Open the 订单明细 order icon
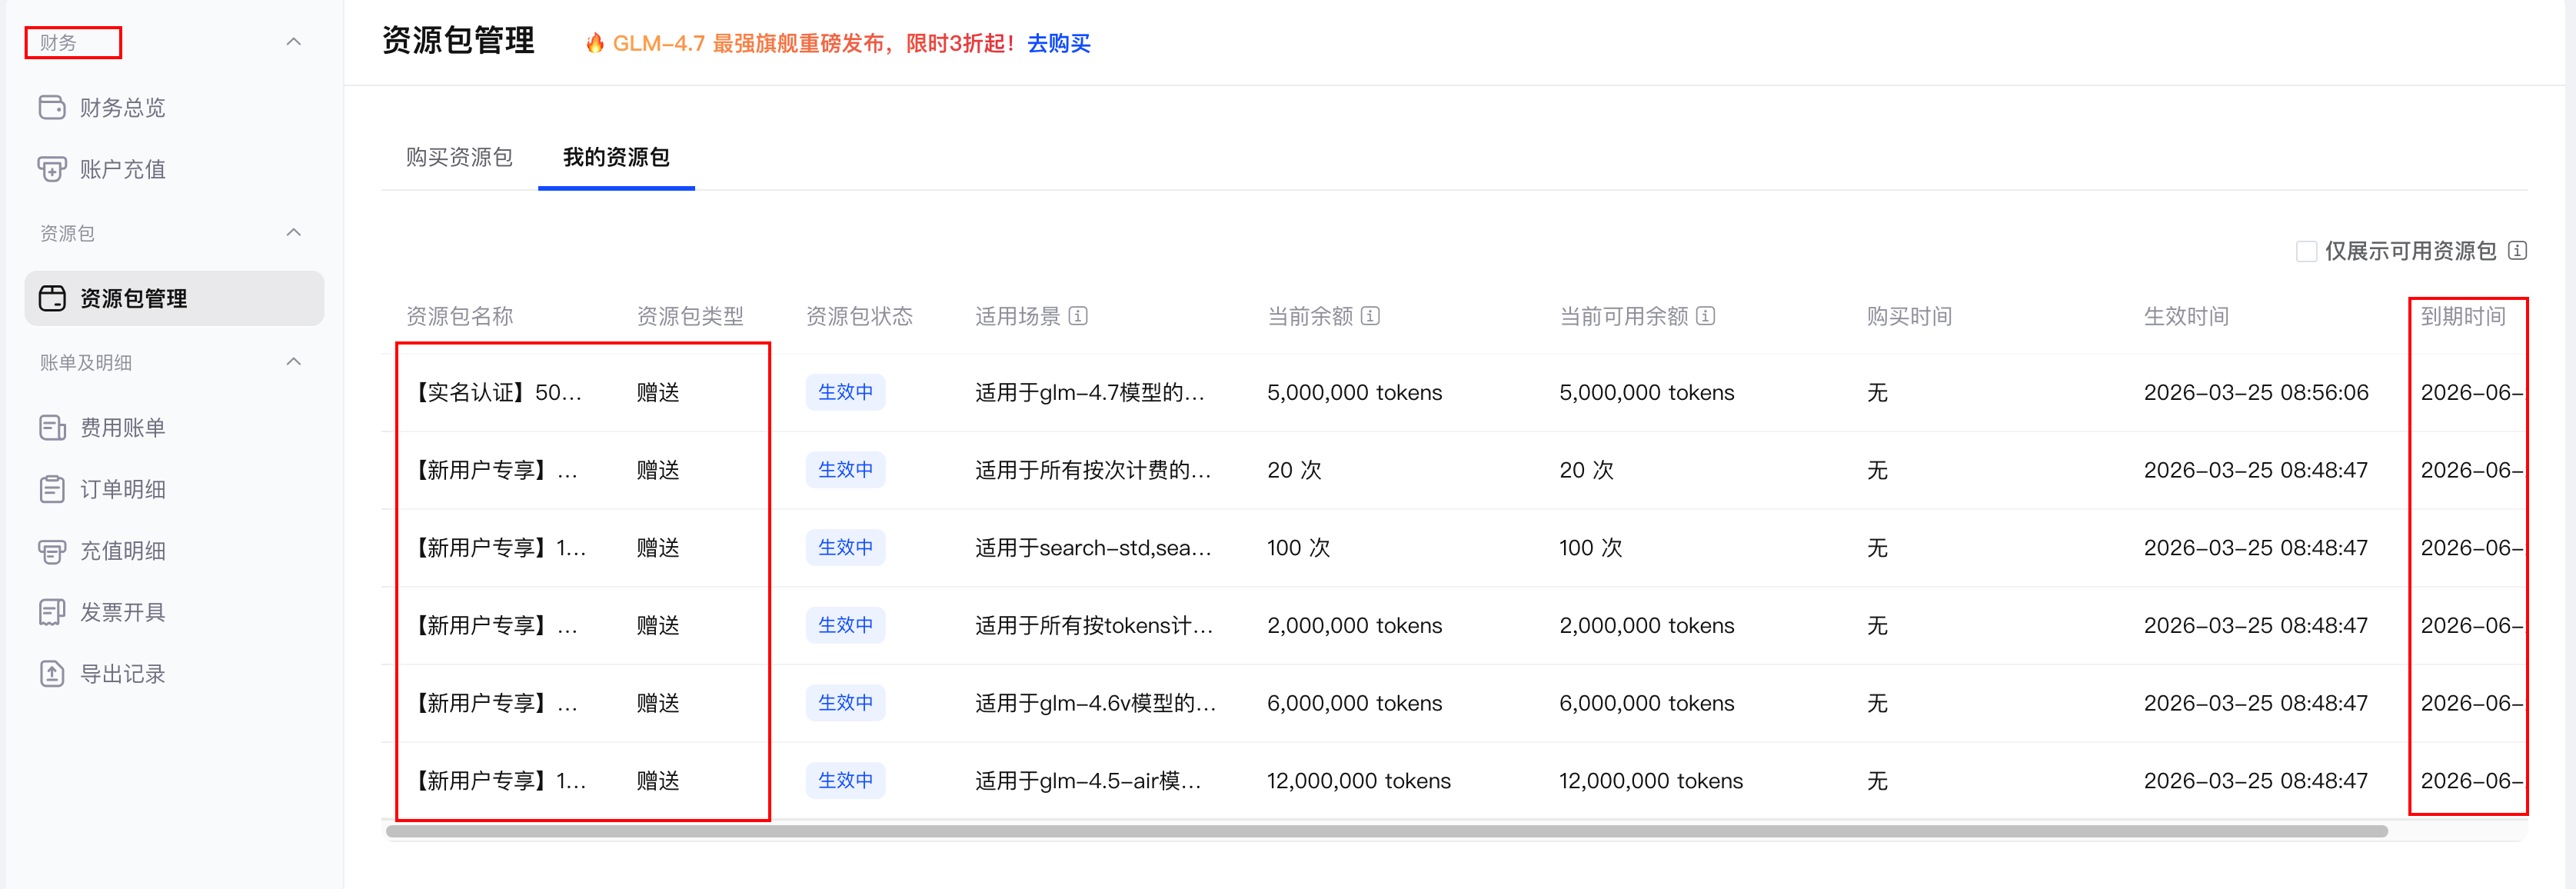Viewport: 2576px width, 889px height. click(52, 489)
